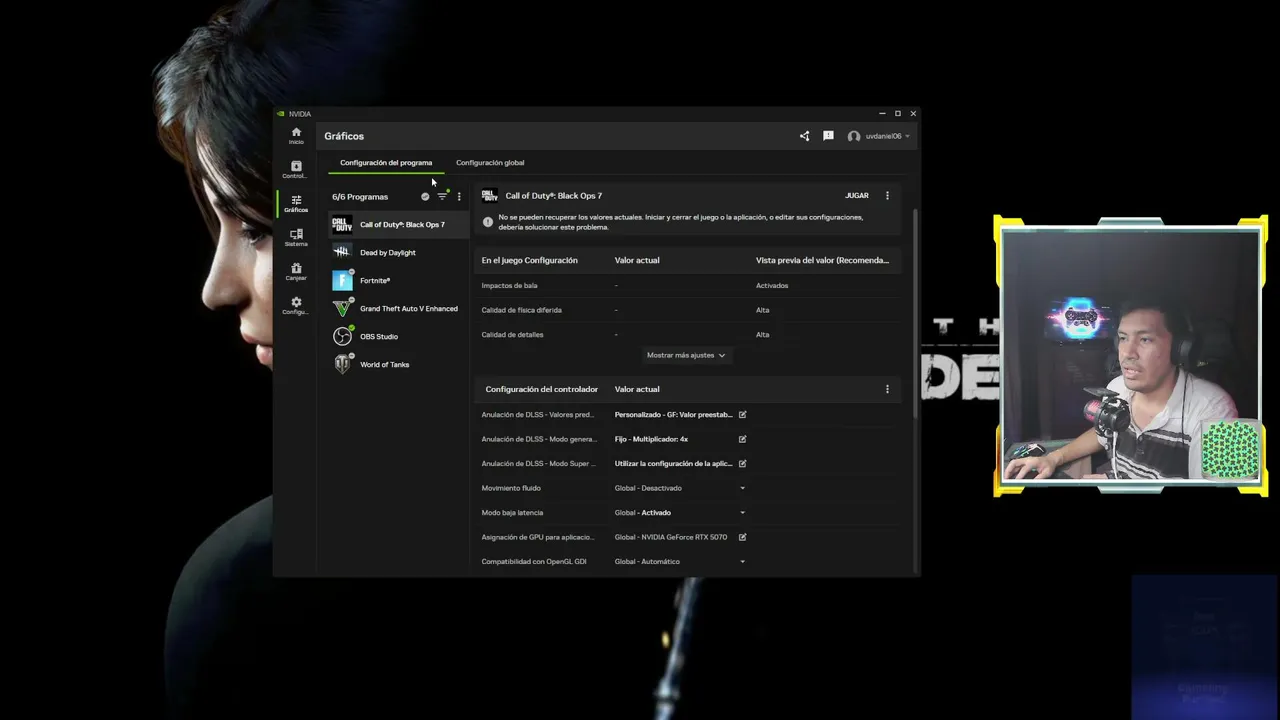Screen dimensions: 1280x720
Task: Click 'Personalizado - GF: Valor preestab...' value
Action: (674, 414)
